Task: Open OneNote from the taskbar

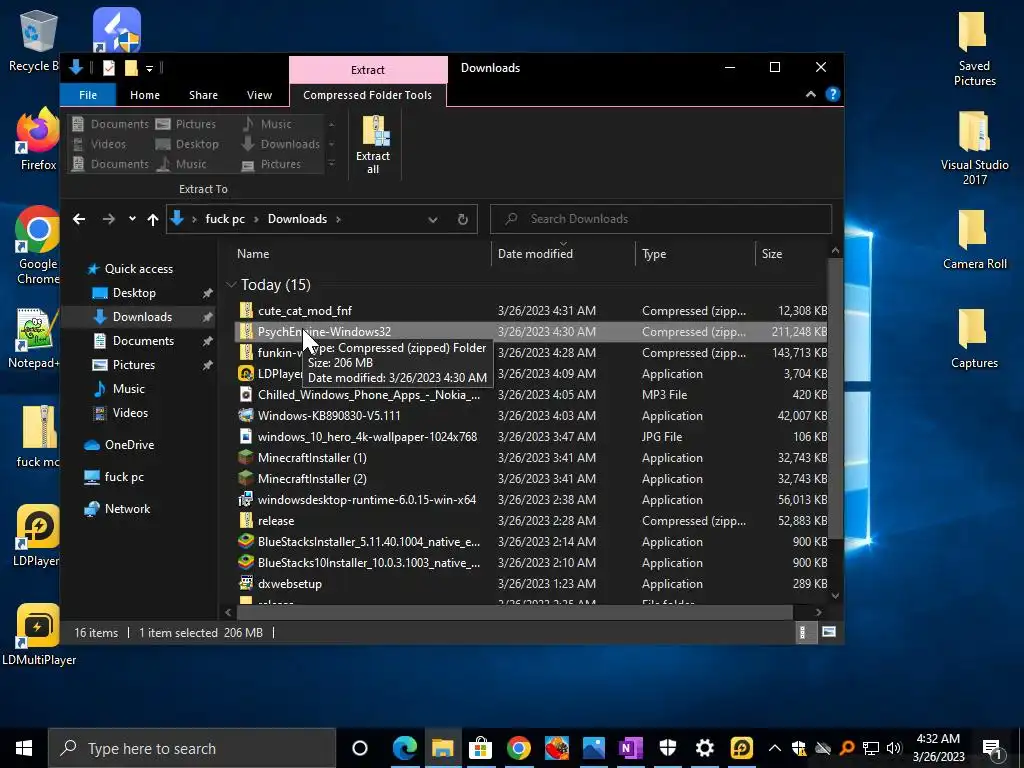Action: [x=630, y=748]
